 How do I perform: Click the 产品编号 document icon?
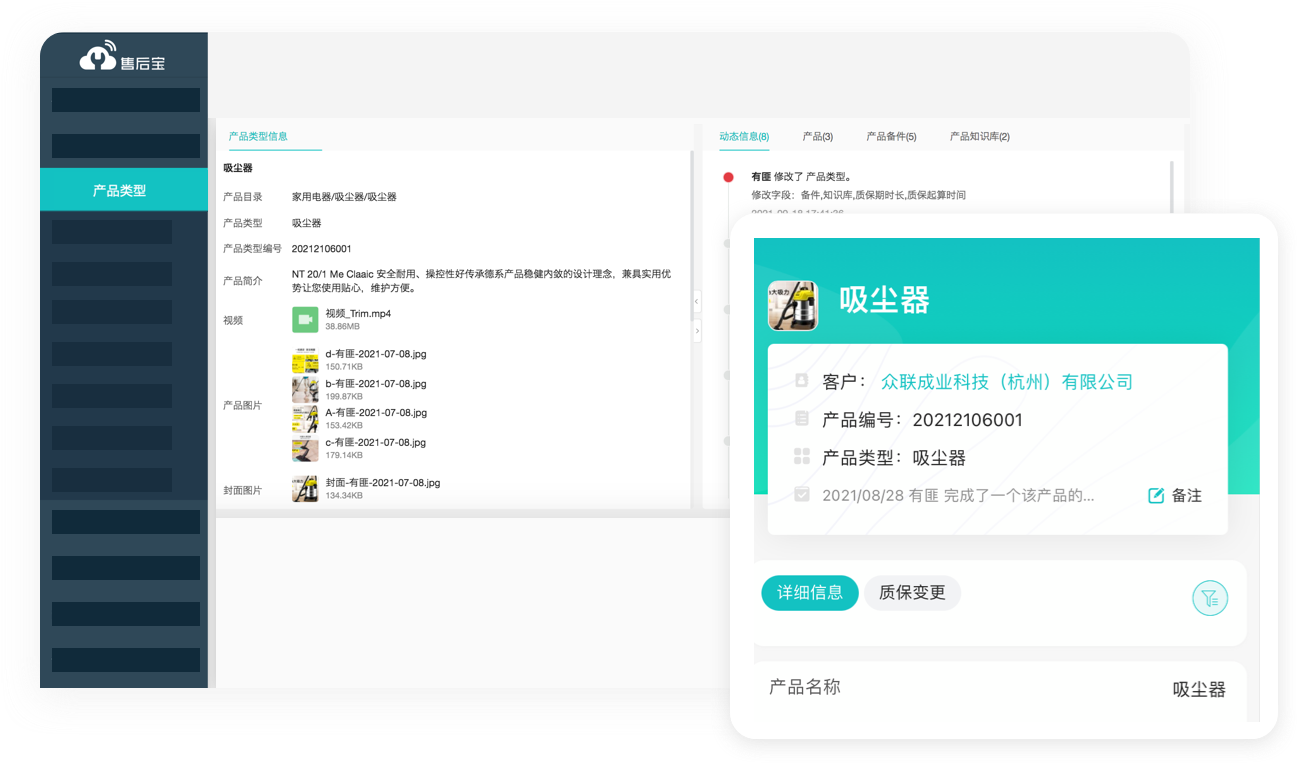coord(802,419)
